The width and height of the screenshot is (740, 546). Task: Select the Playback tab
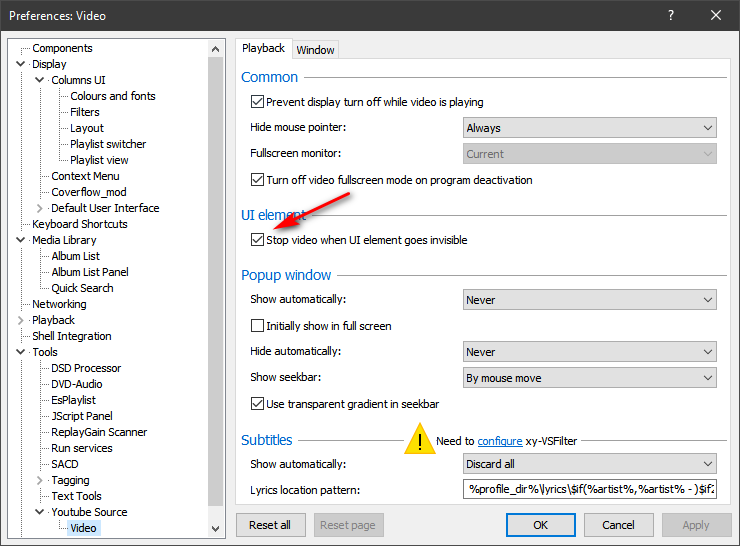pyautogui.click(x=264, y=48)
